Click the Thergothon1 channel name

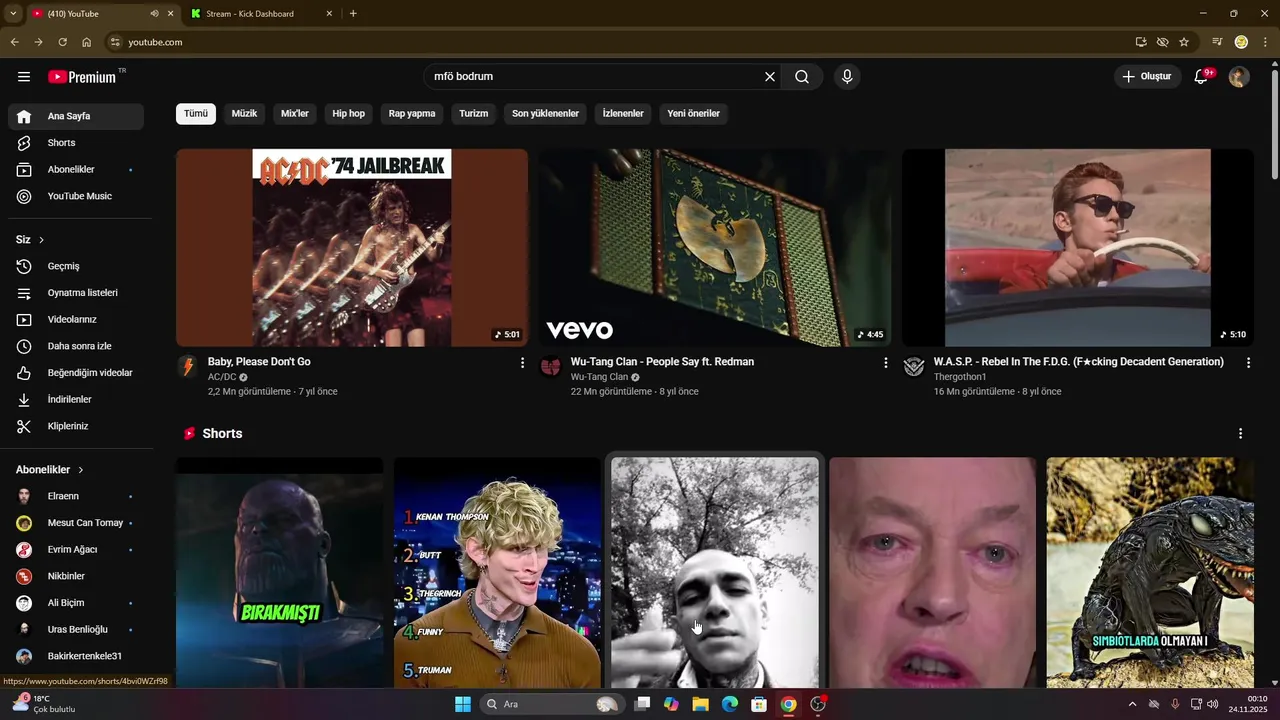[960, 377]
